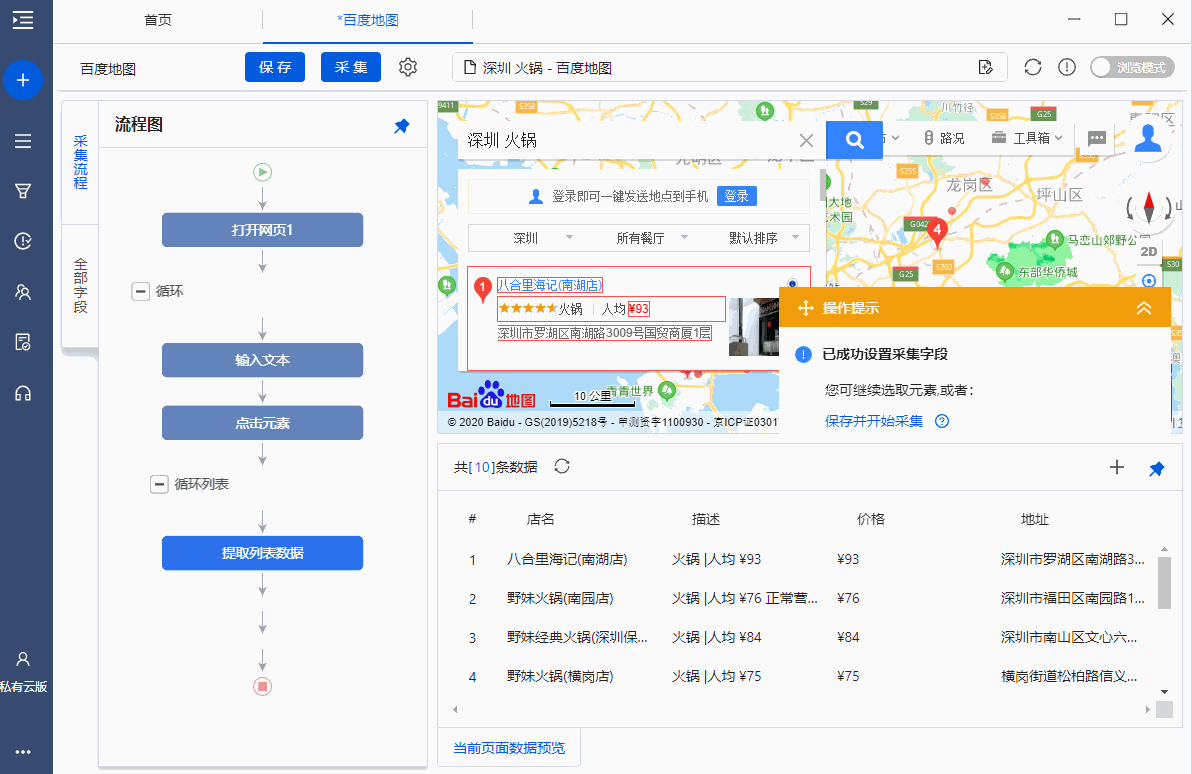Click the data table horizontal scrollbar right arrow
Image resolution: width=1192 pixels, height=774 pixels.
(1147, 709)
